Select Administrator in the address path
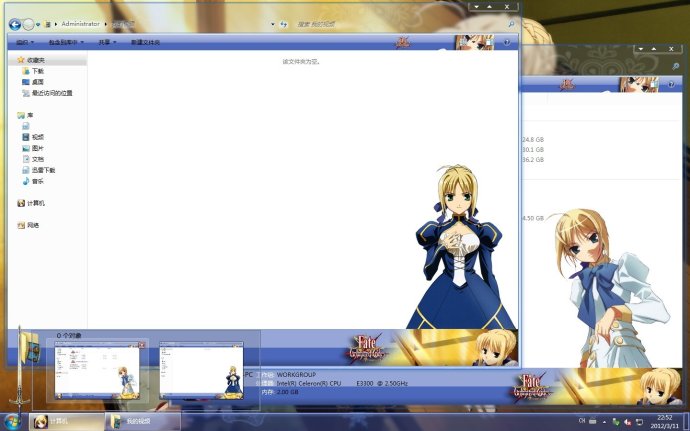Screen dimensions: 690x431 [x=81, y=24]
